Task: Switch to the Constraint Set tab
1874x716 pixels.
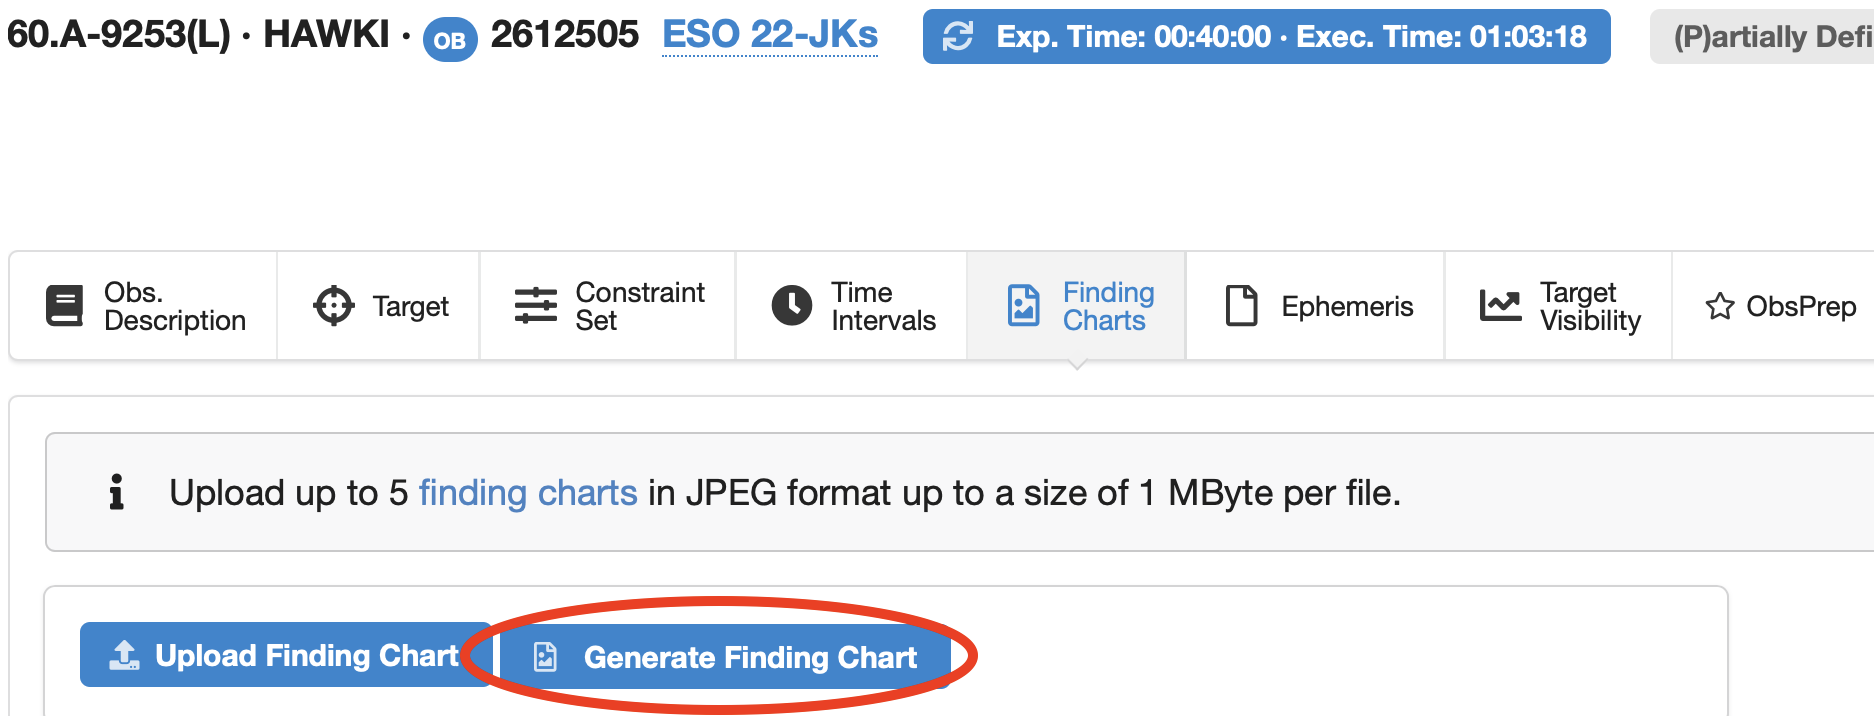Action: pos(639,306)
